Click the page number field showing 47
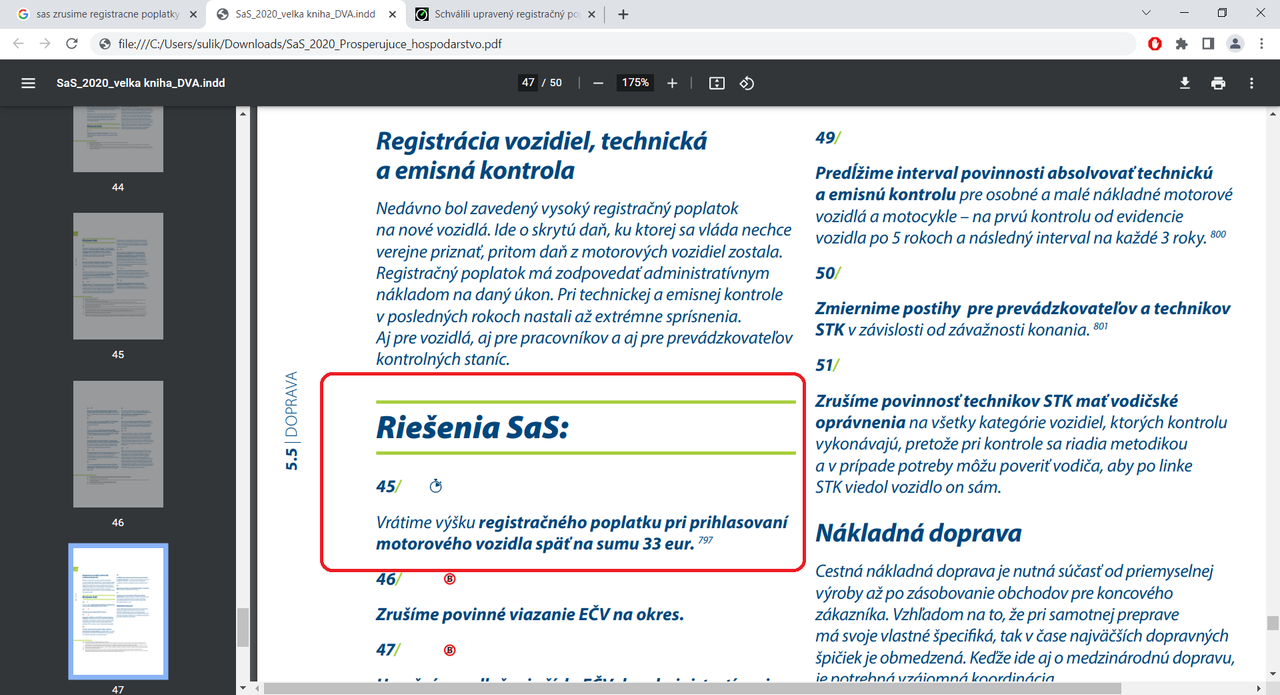The height and width of the screenshot is (695, 1280). (x=527, y=83)
